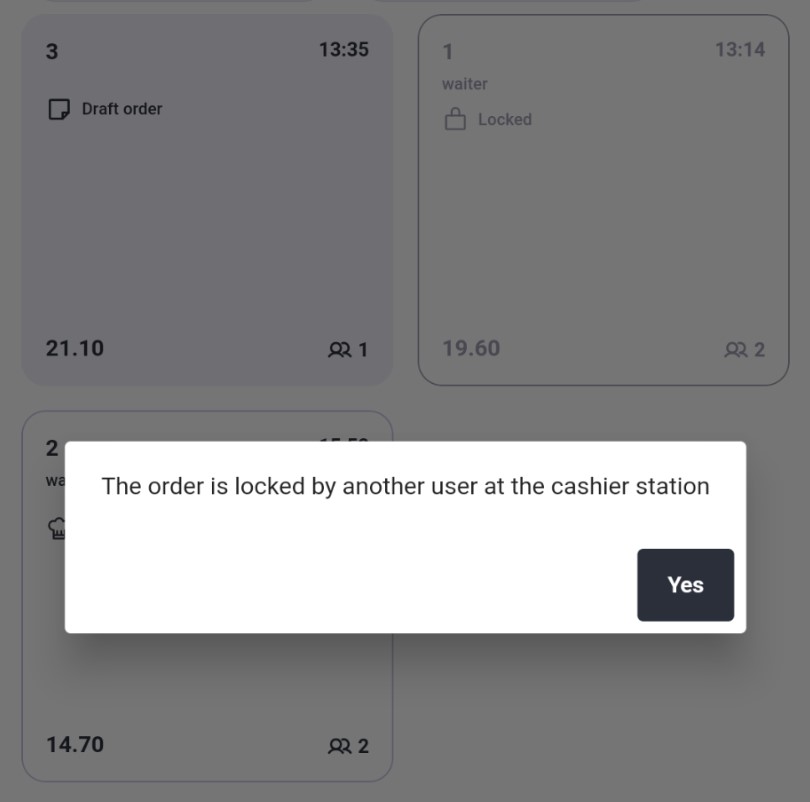Click the chef hat icon on order 2
Screen dimensions: 810x802
(x=56, y=528)
